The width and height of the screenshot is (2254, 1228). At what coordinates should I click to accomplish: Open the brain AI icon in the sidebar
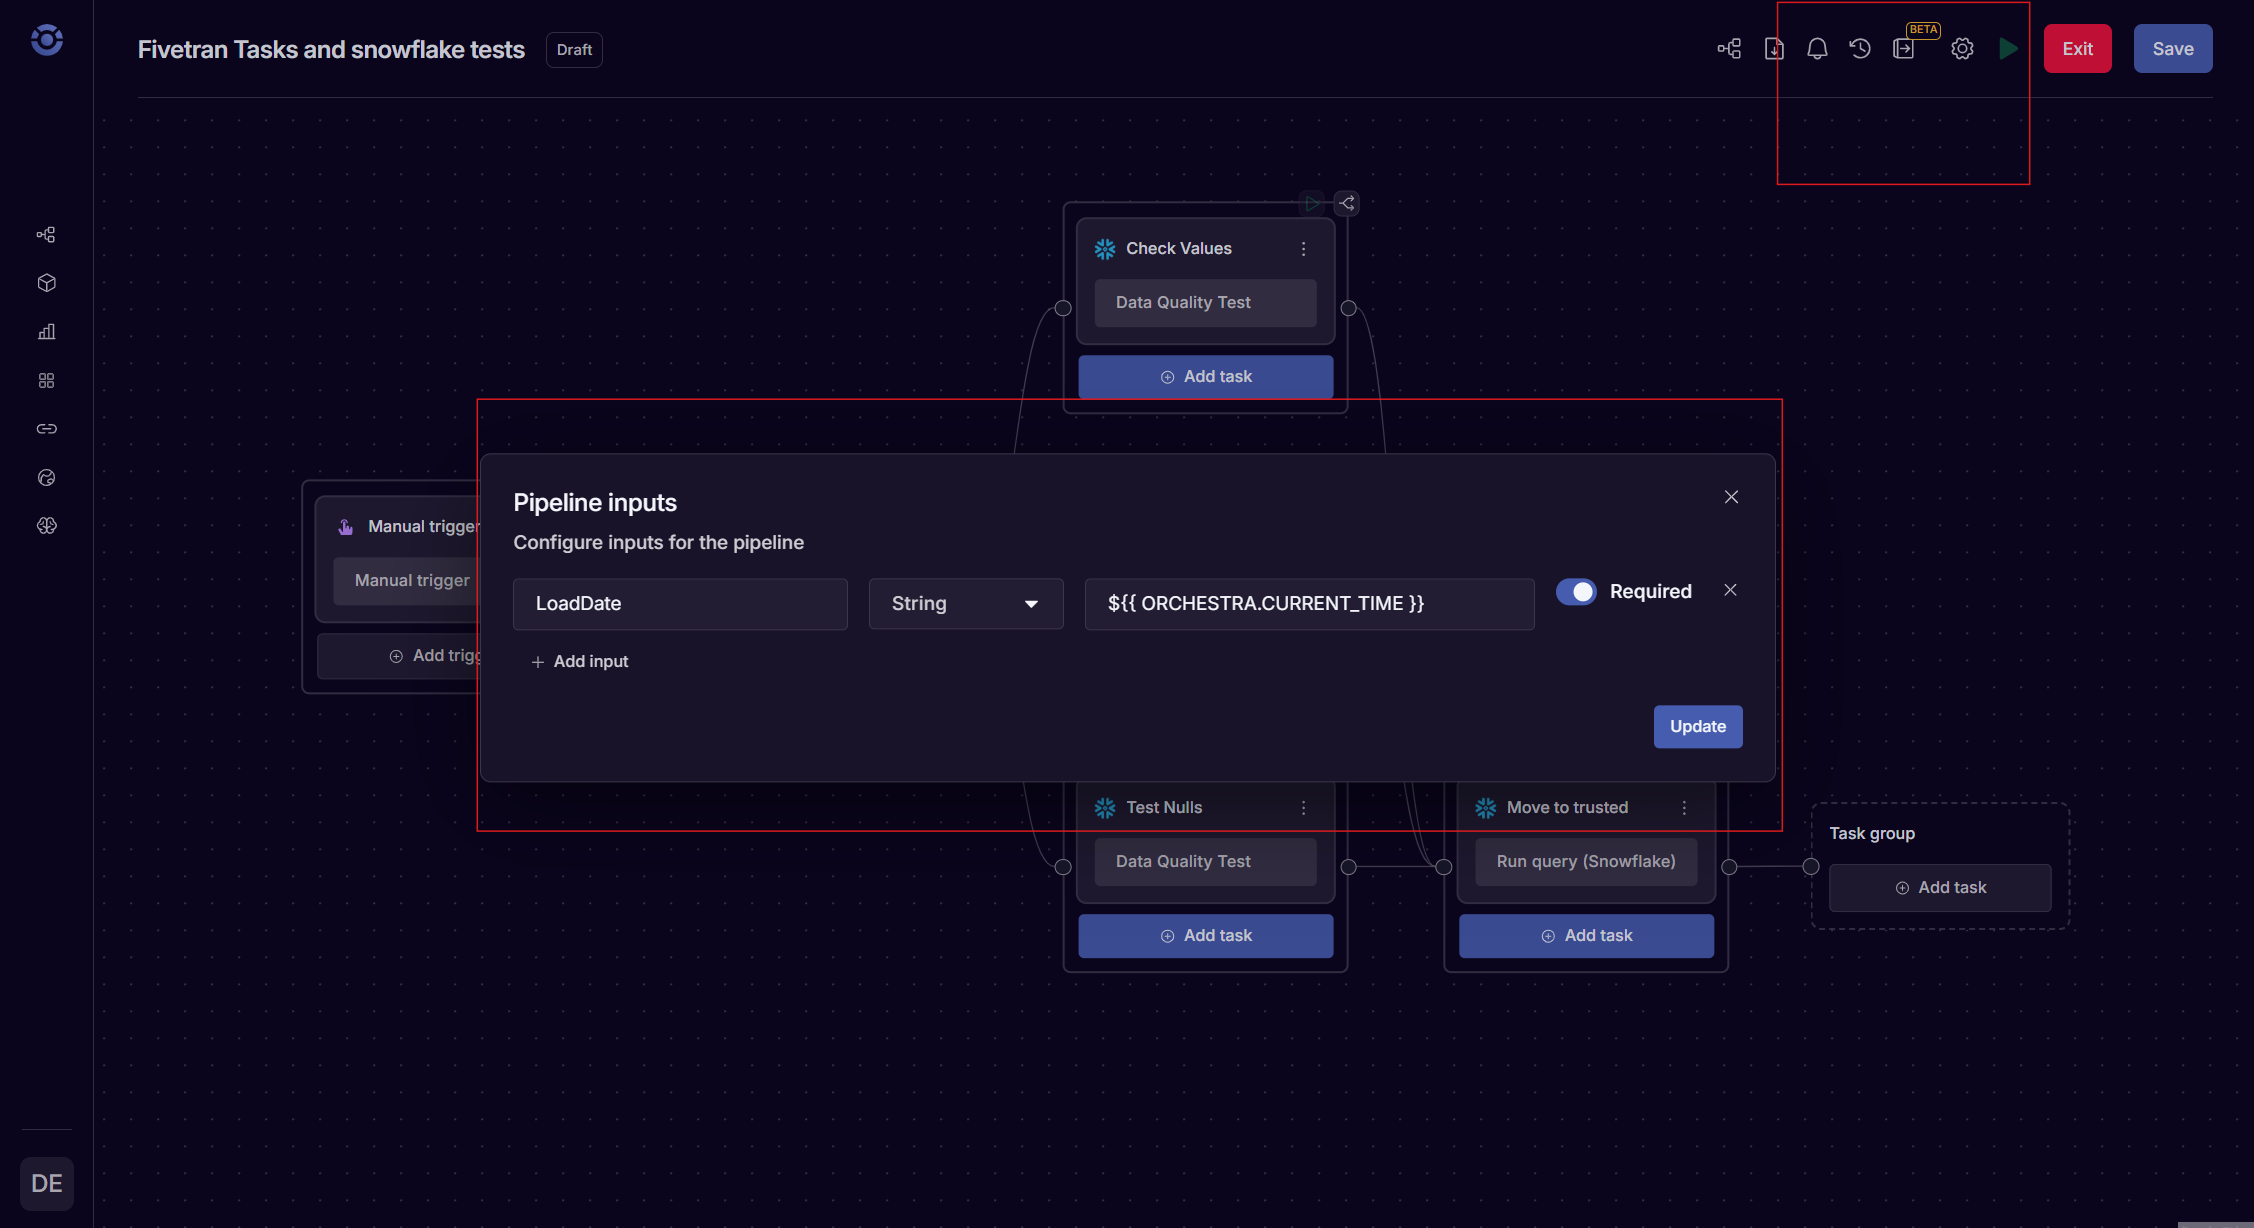tap(46, 525)
